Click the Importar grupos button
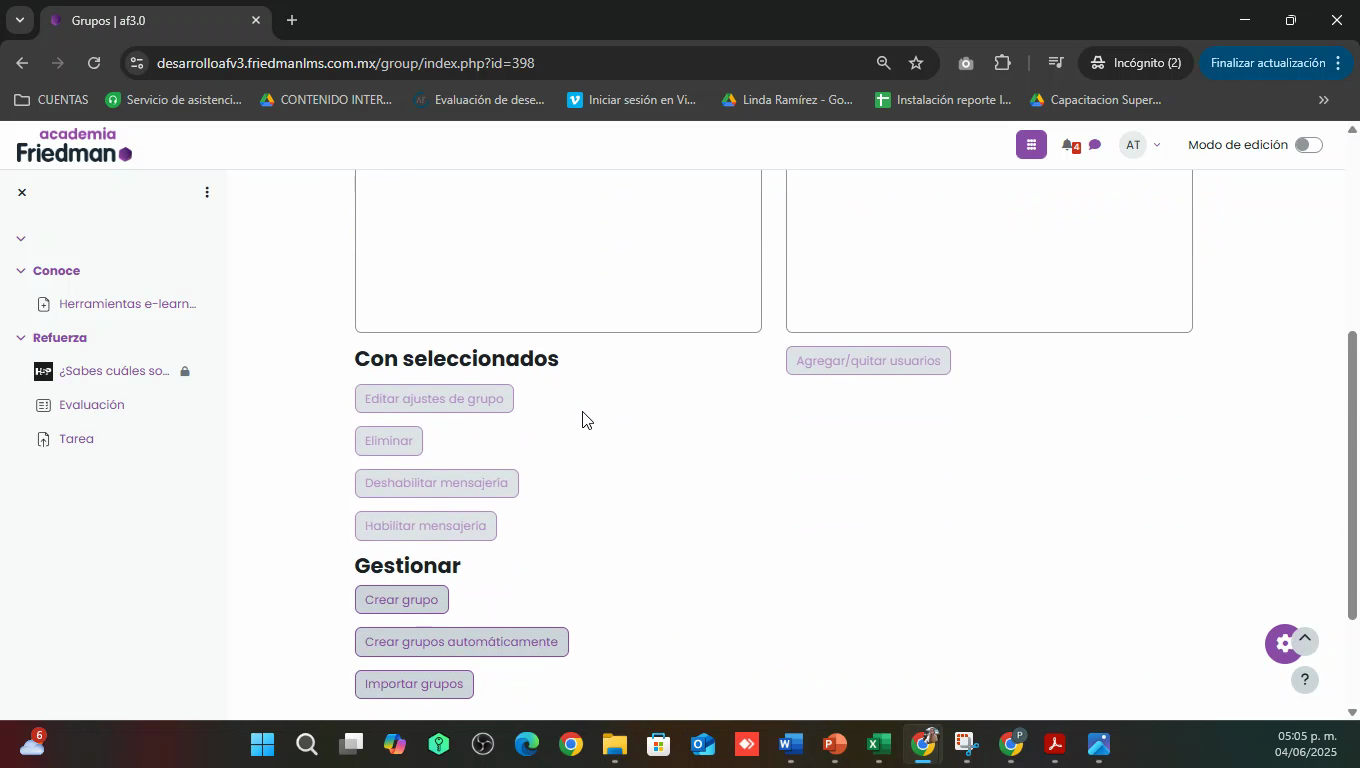 click(x=414, y=684)
